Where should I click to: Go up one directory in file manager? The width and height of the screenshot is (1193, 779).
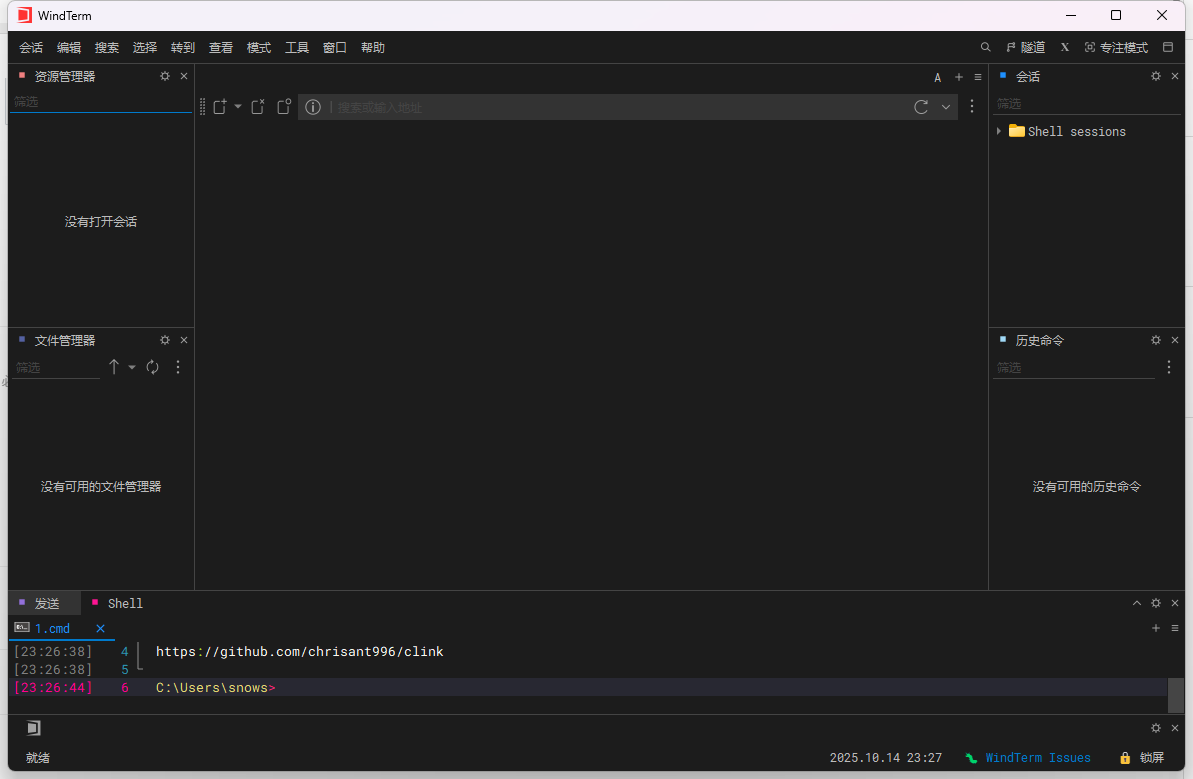114,367
